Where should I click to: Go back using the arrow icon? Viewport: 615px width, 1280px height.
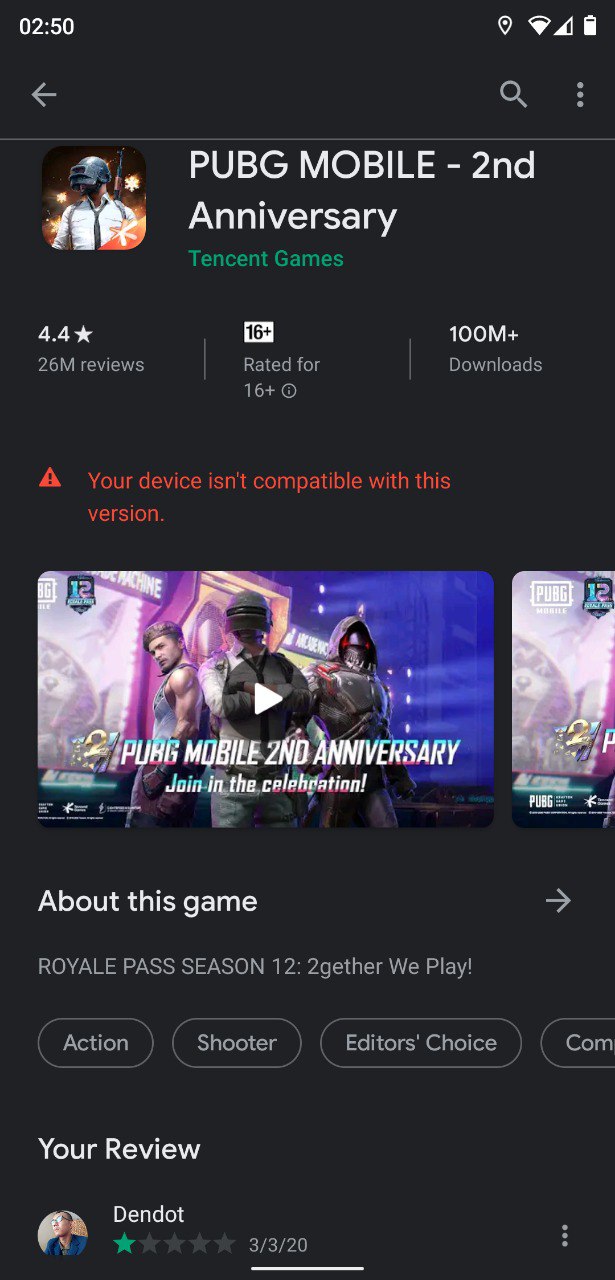[x=44, y=95]
